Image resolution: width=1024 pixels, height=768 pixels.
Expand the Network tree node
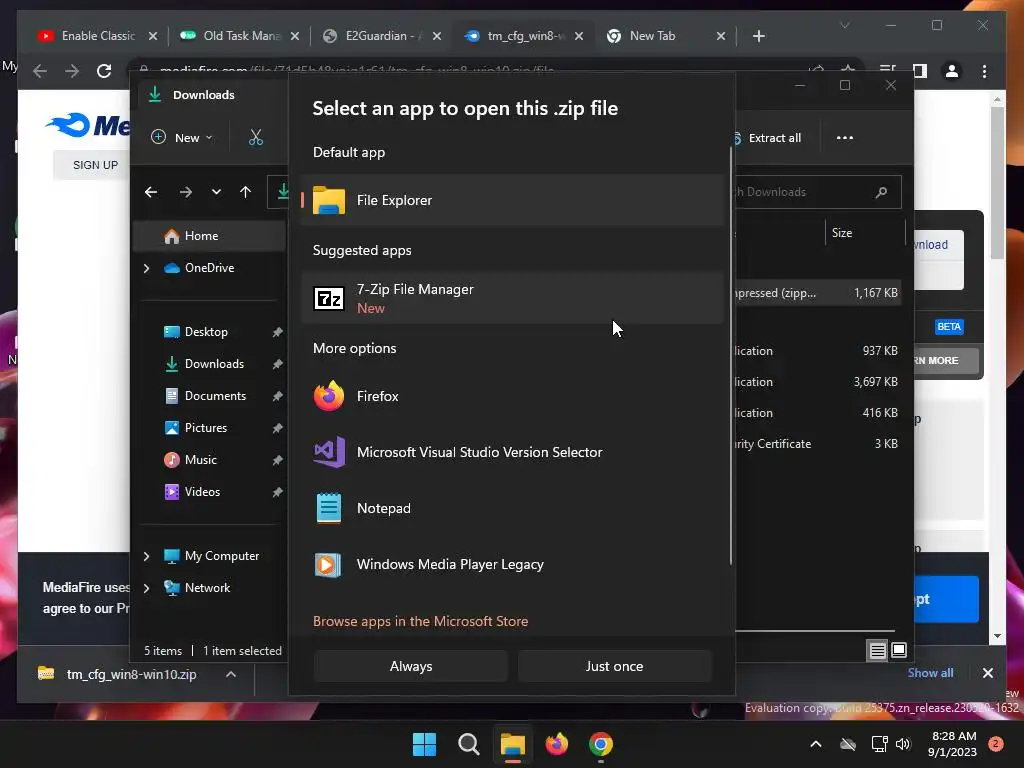pos(146,588)
